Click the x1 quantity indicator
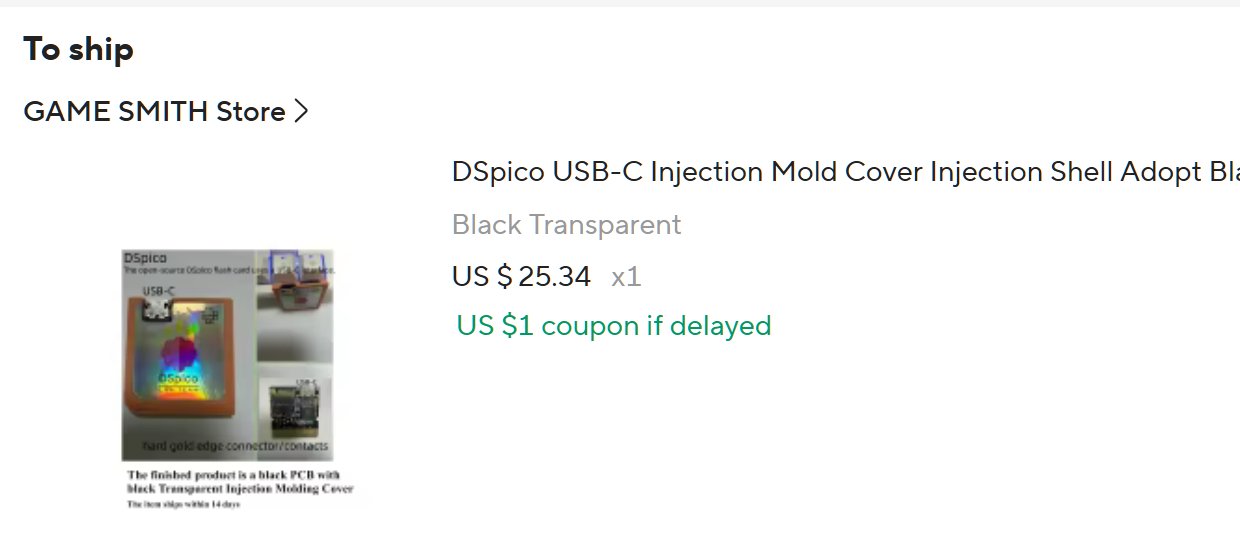The image size is (1240, 539). (x=626, y=277)
